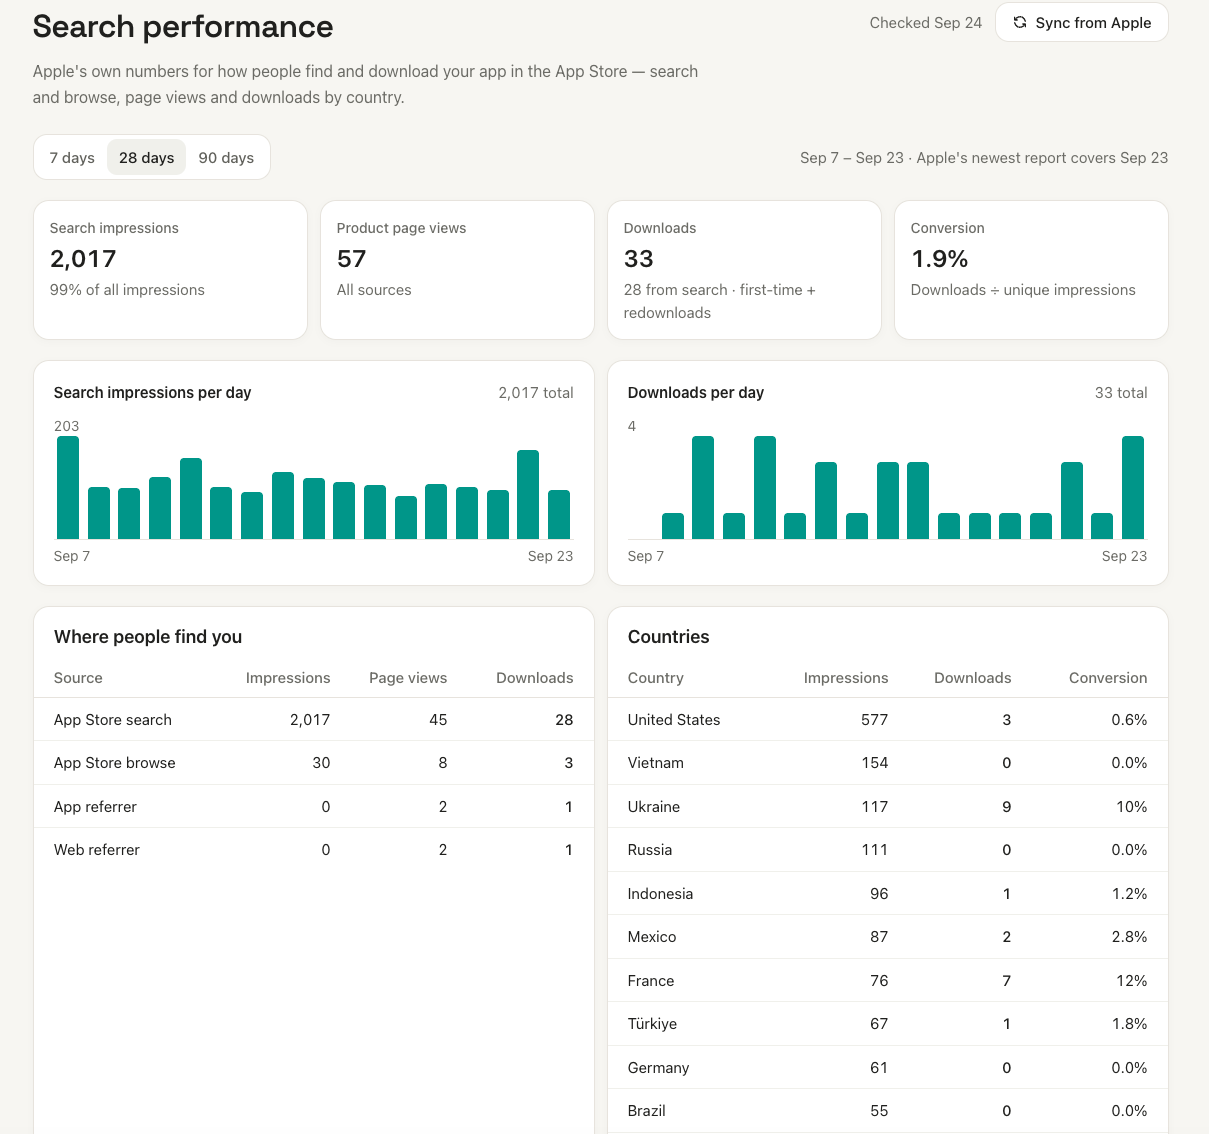Click the Checked Sep 24 status text
This screenshot has width=1209, height=1134.
(x=925, y=22)
